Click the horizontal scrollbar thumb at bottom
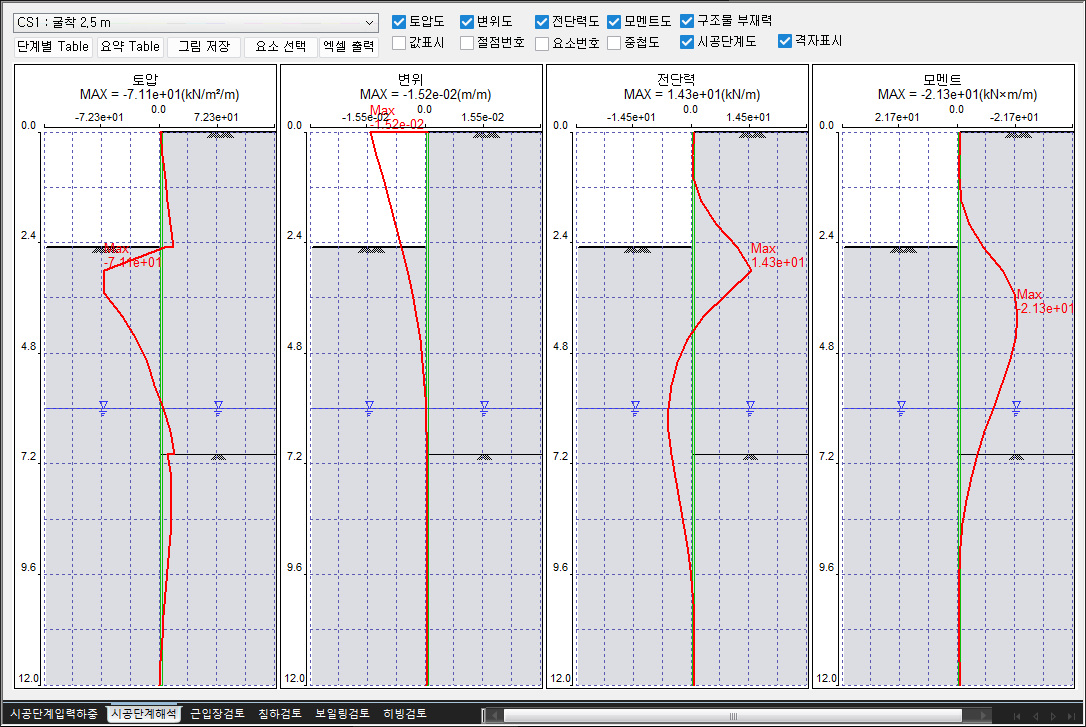 point(730,715)
